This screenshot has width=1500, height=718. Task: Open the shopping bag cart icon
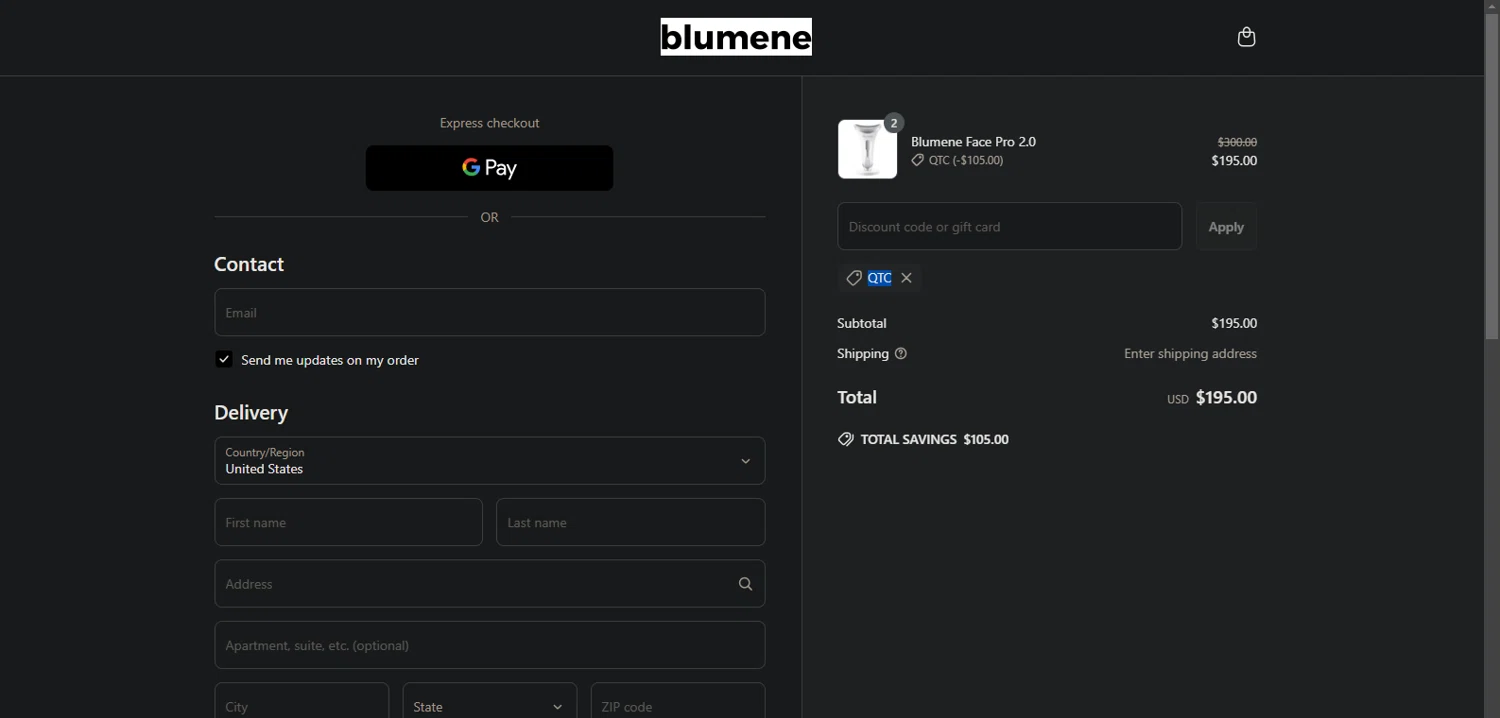click(x=1246, y=37)
